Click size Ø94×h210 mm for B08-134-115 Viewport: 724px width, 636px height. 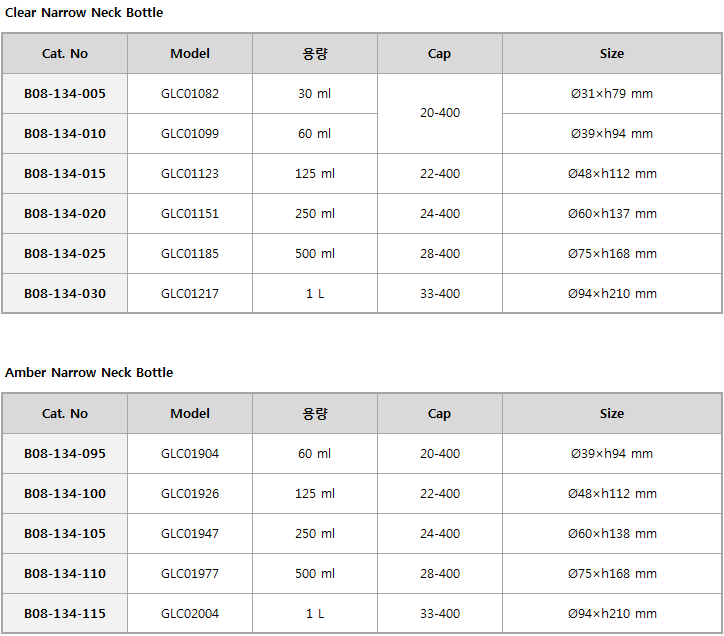tap(612, 614)
